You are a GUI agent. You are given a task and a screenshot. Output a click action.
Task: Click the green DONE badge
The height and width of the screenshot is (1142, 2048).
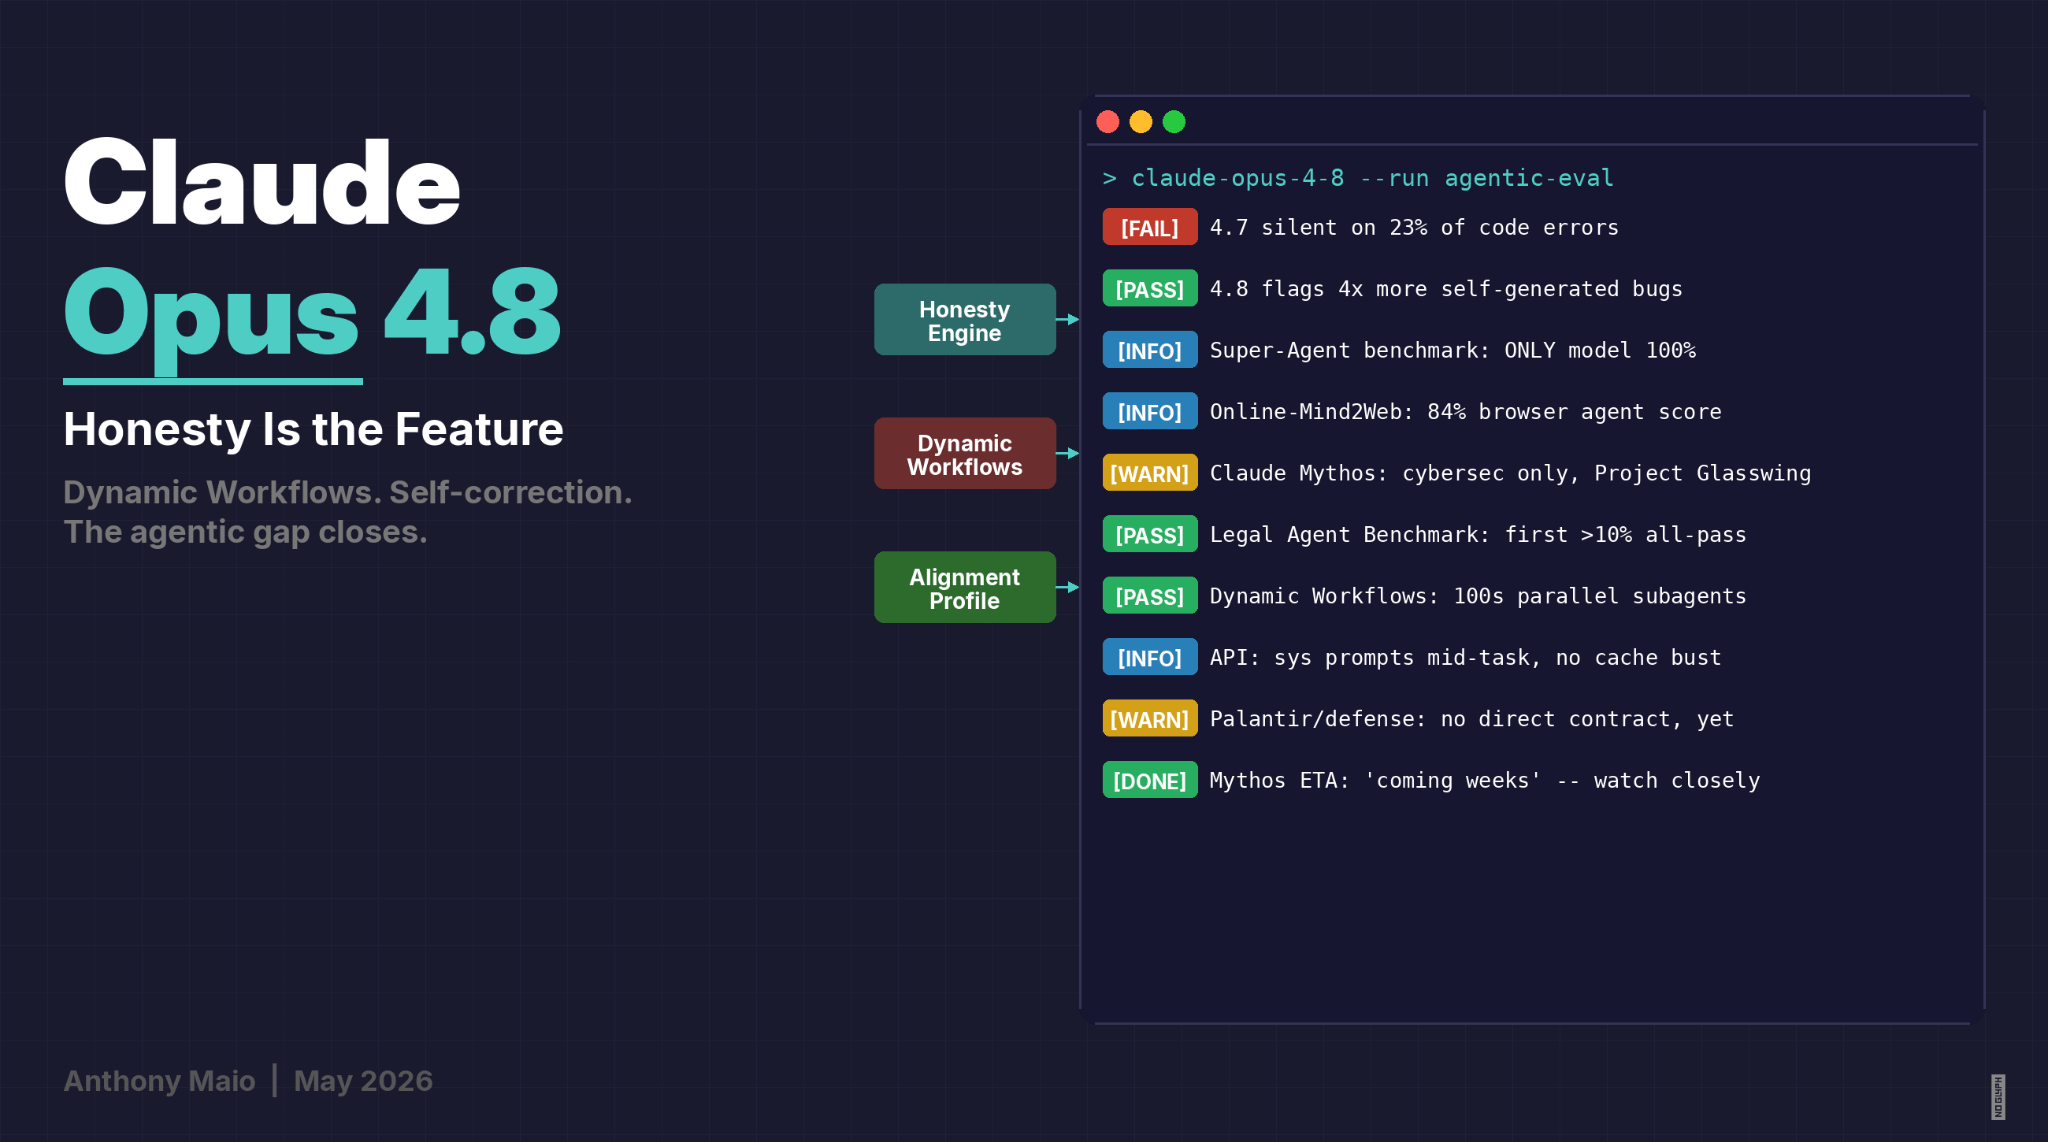tap(1149, 781)
